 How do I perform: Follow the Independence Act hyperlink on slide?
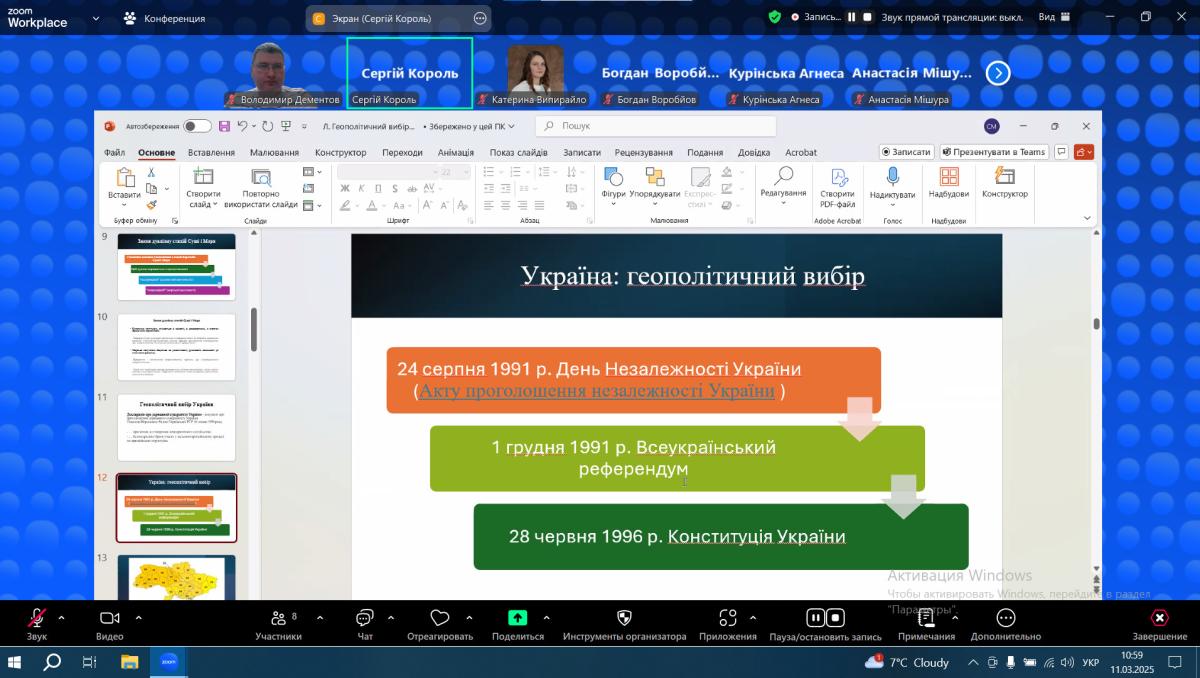click(x=597, y=391)
